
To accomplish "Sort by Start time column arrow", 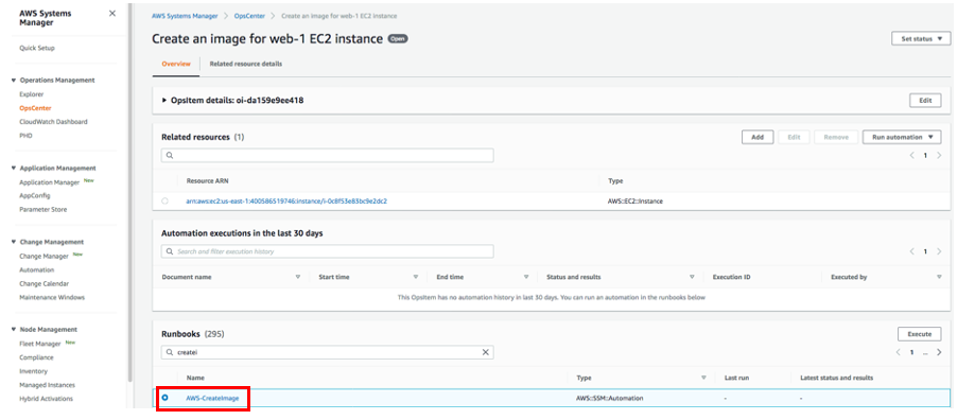I will (416, 277).
